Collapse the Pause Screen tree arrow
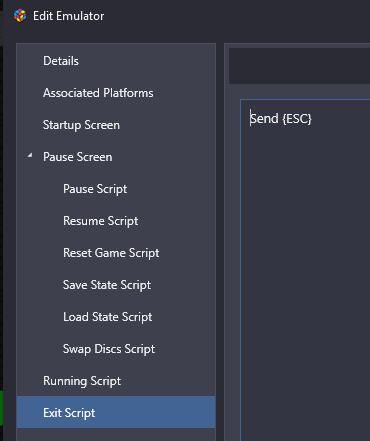Viewport: 370px width, 441px height. [x=30, y=155]
